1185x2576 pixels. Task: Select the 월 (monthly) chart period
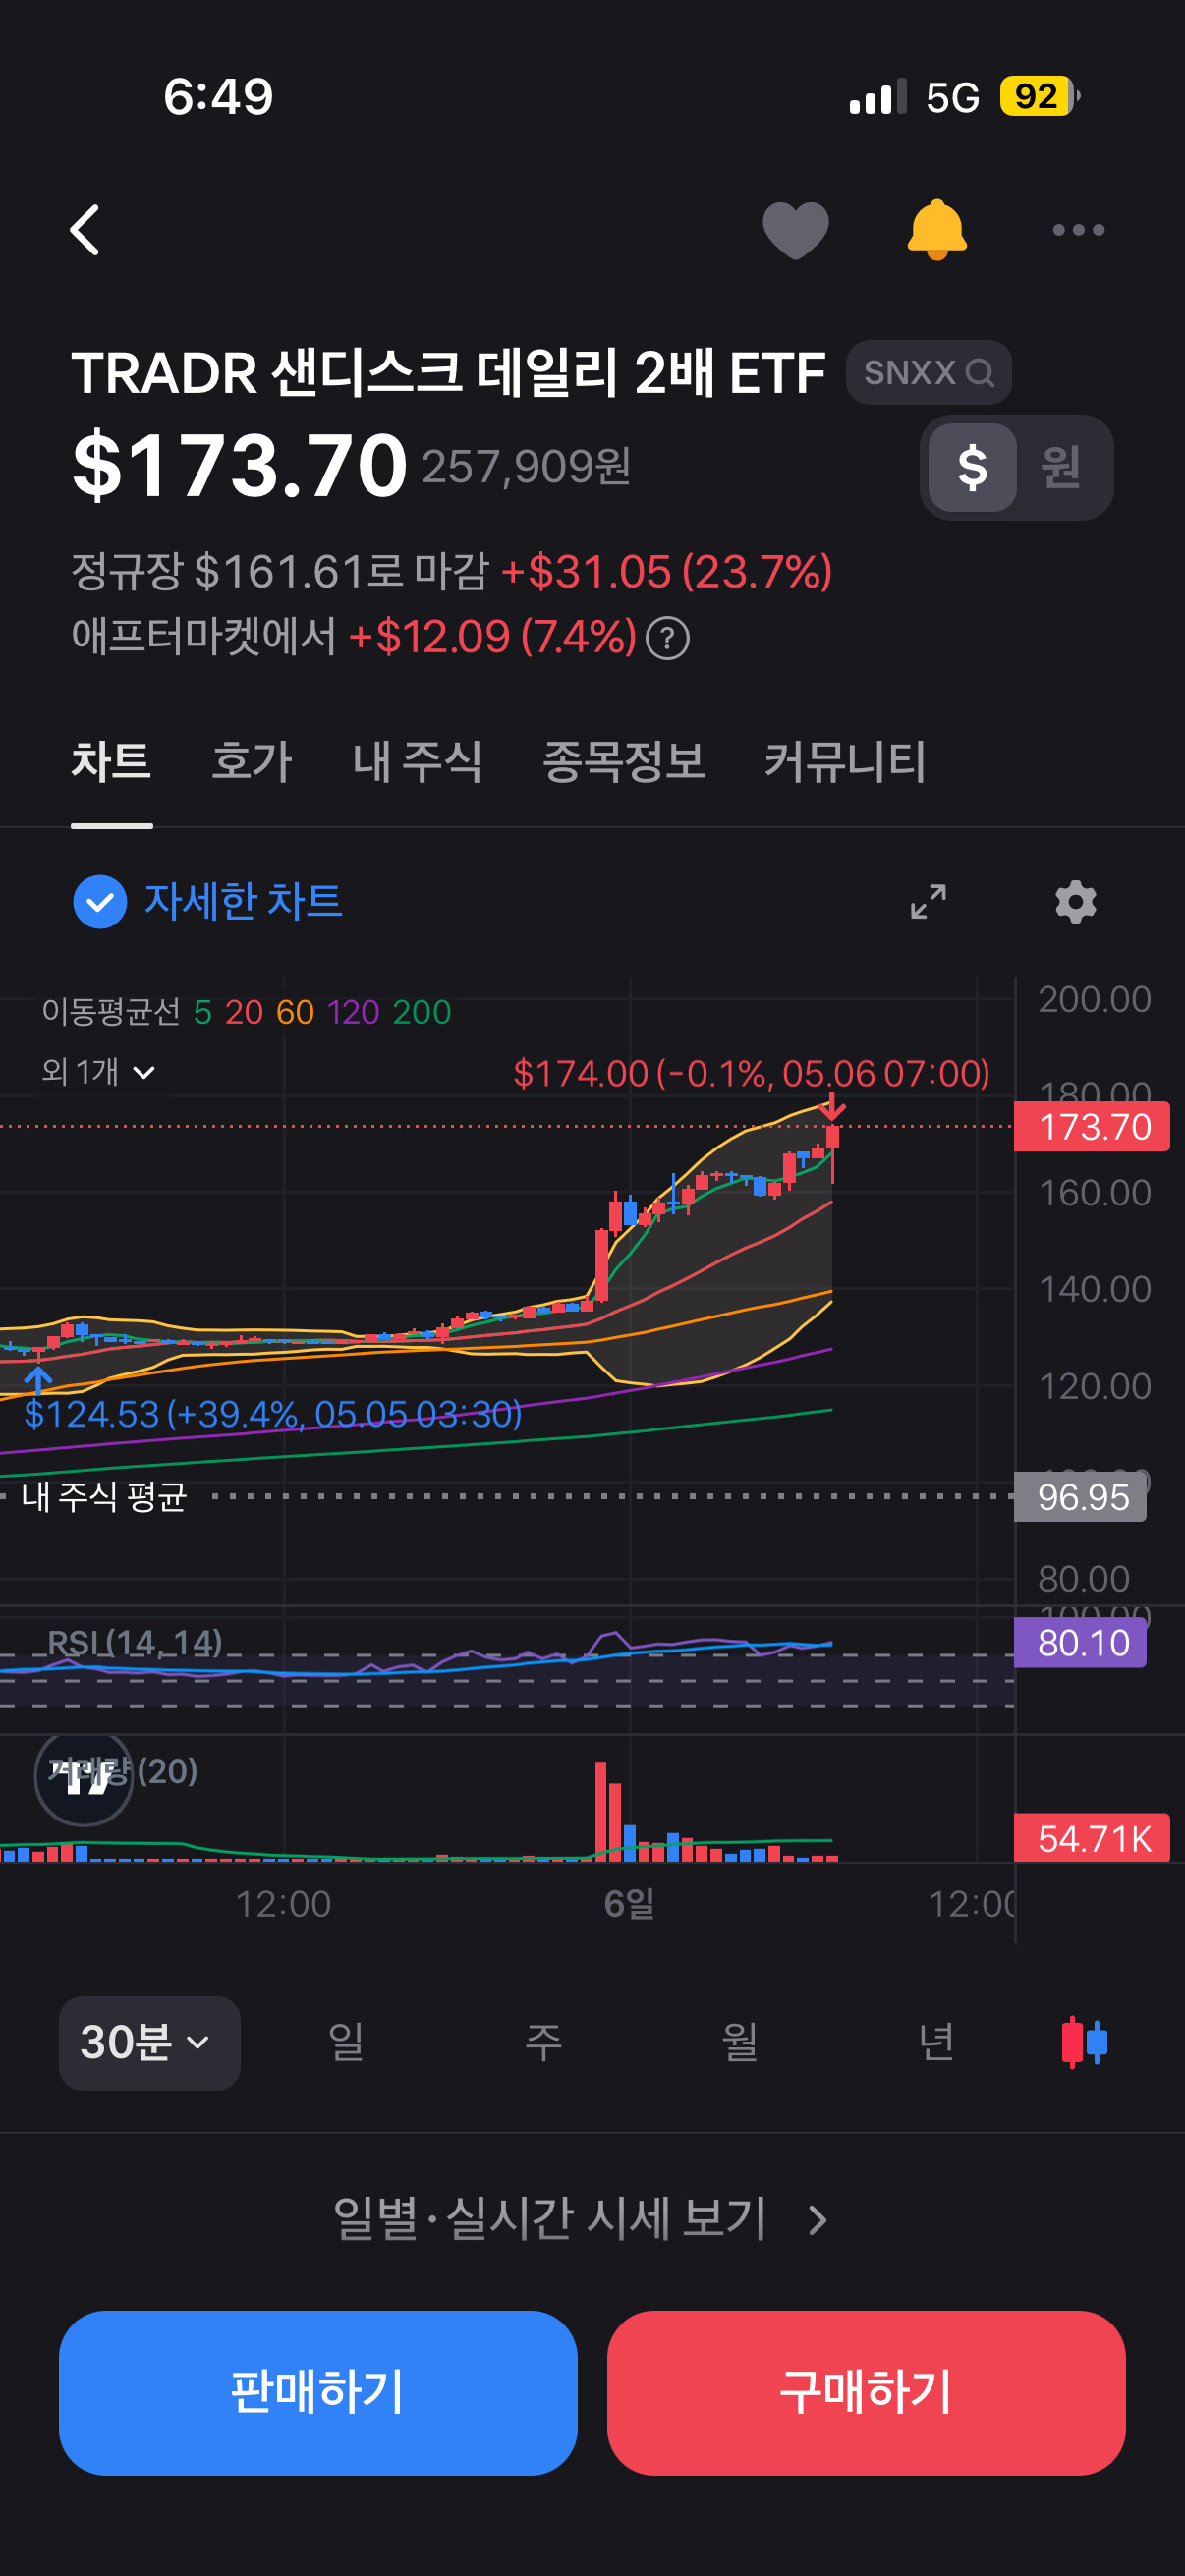[x=740, y=2043]
